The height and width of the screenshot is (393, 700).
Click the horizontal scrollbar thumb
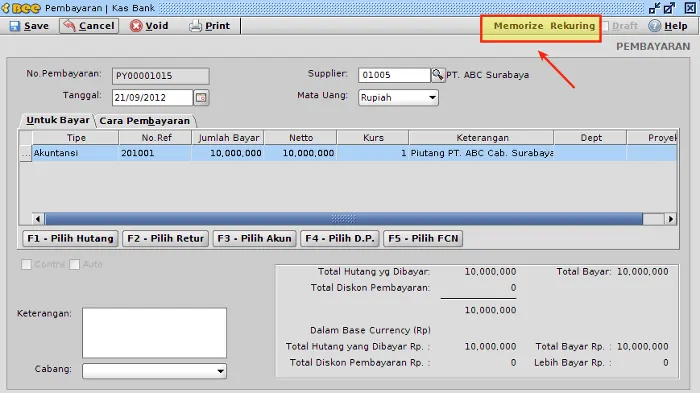click(x=343, y=219)
